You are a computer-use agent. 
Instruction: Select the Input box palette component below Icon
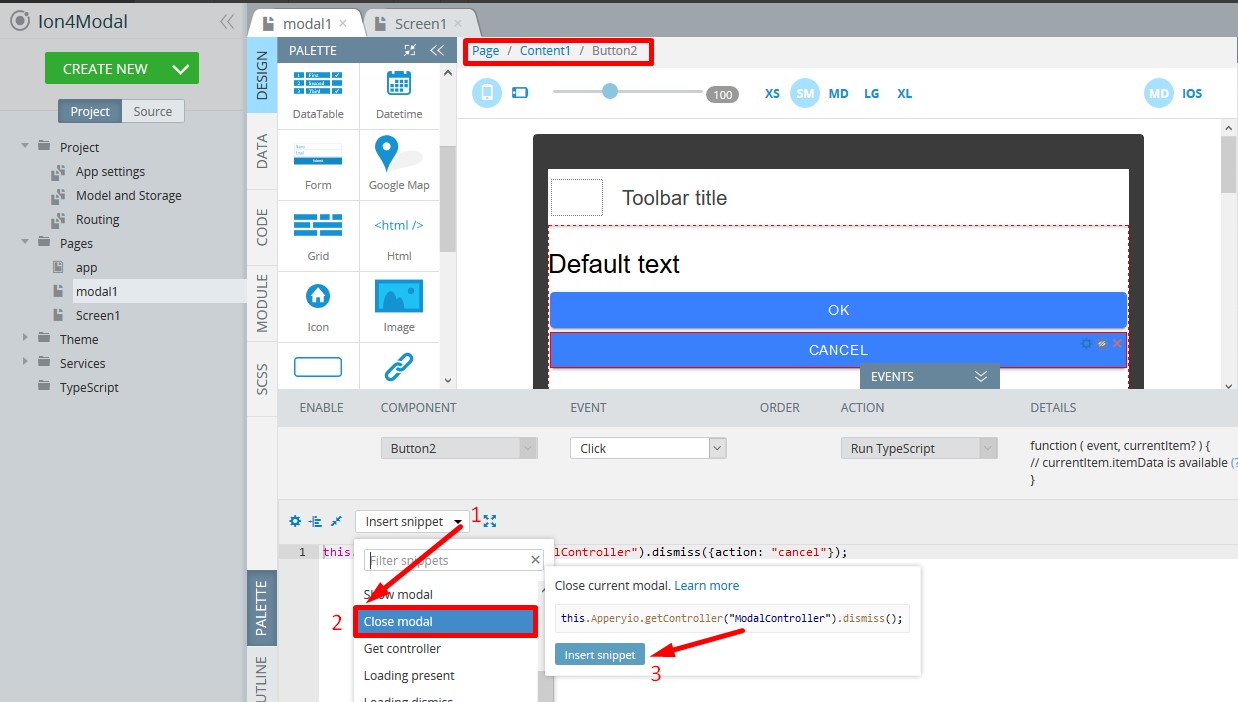click(318, 367)
